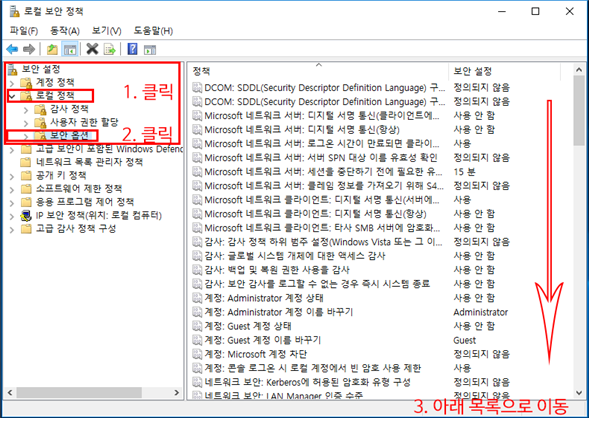589x422 pixels.
Task: Select Microsoft 네트워크 클라이언트: 디지털 서명 통신(항상)
Action: click(x=316, y=214)
